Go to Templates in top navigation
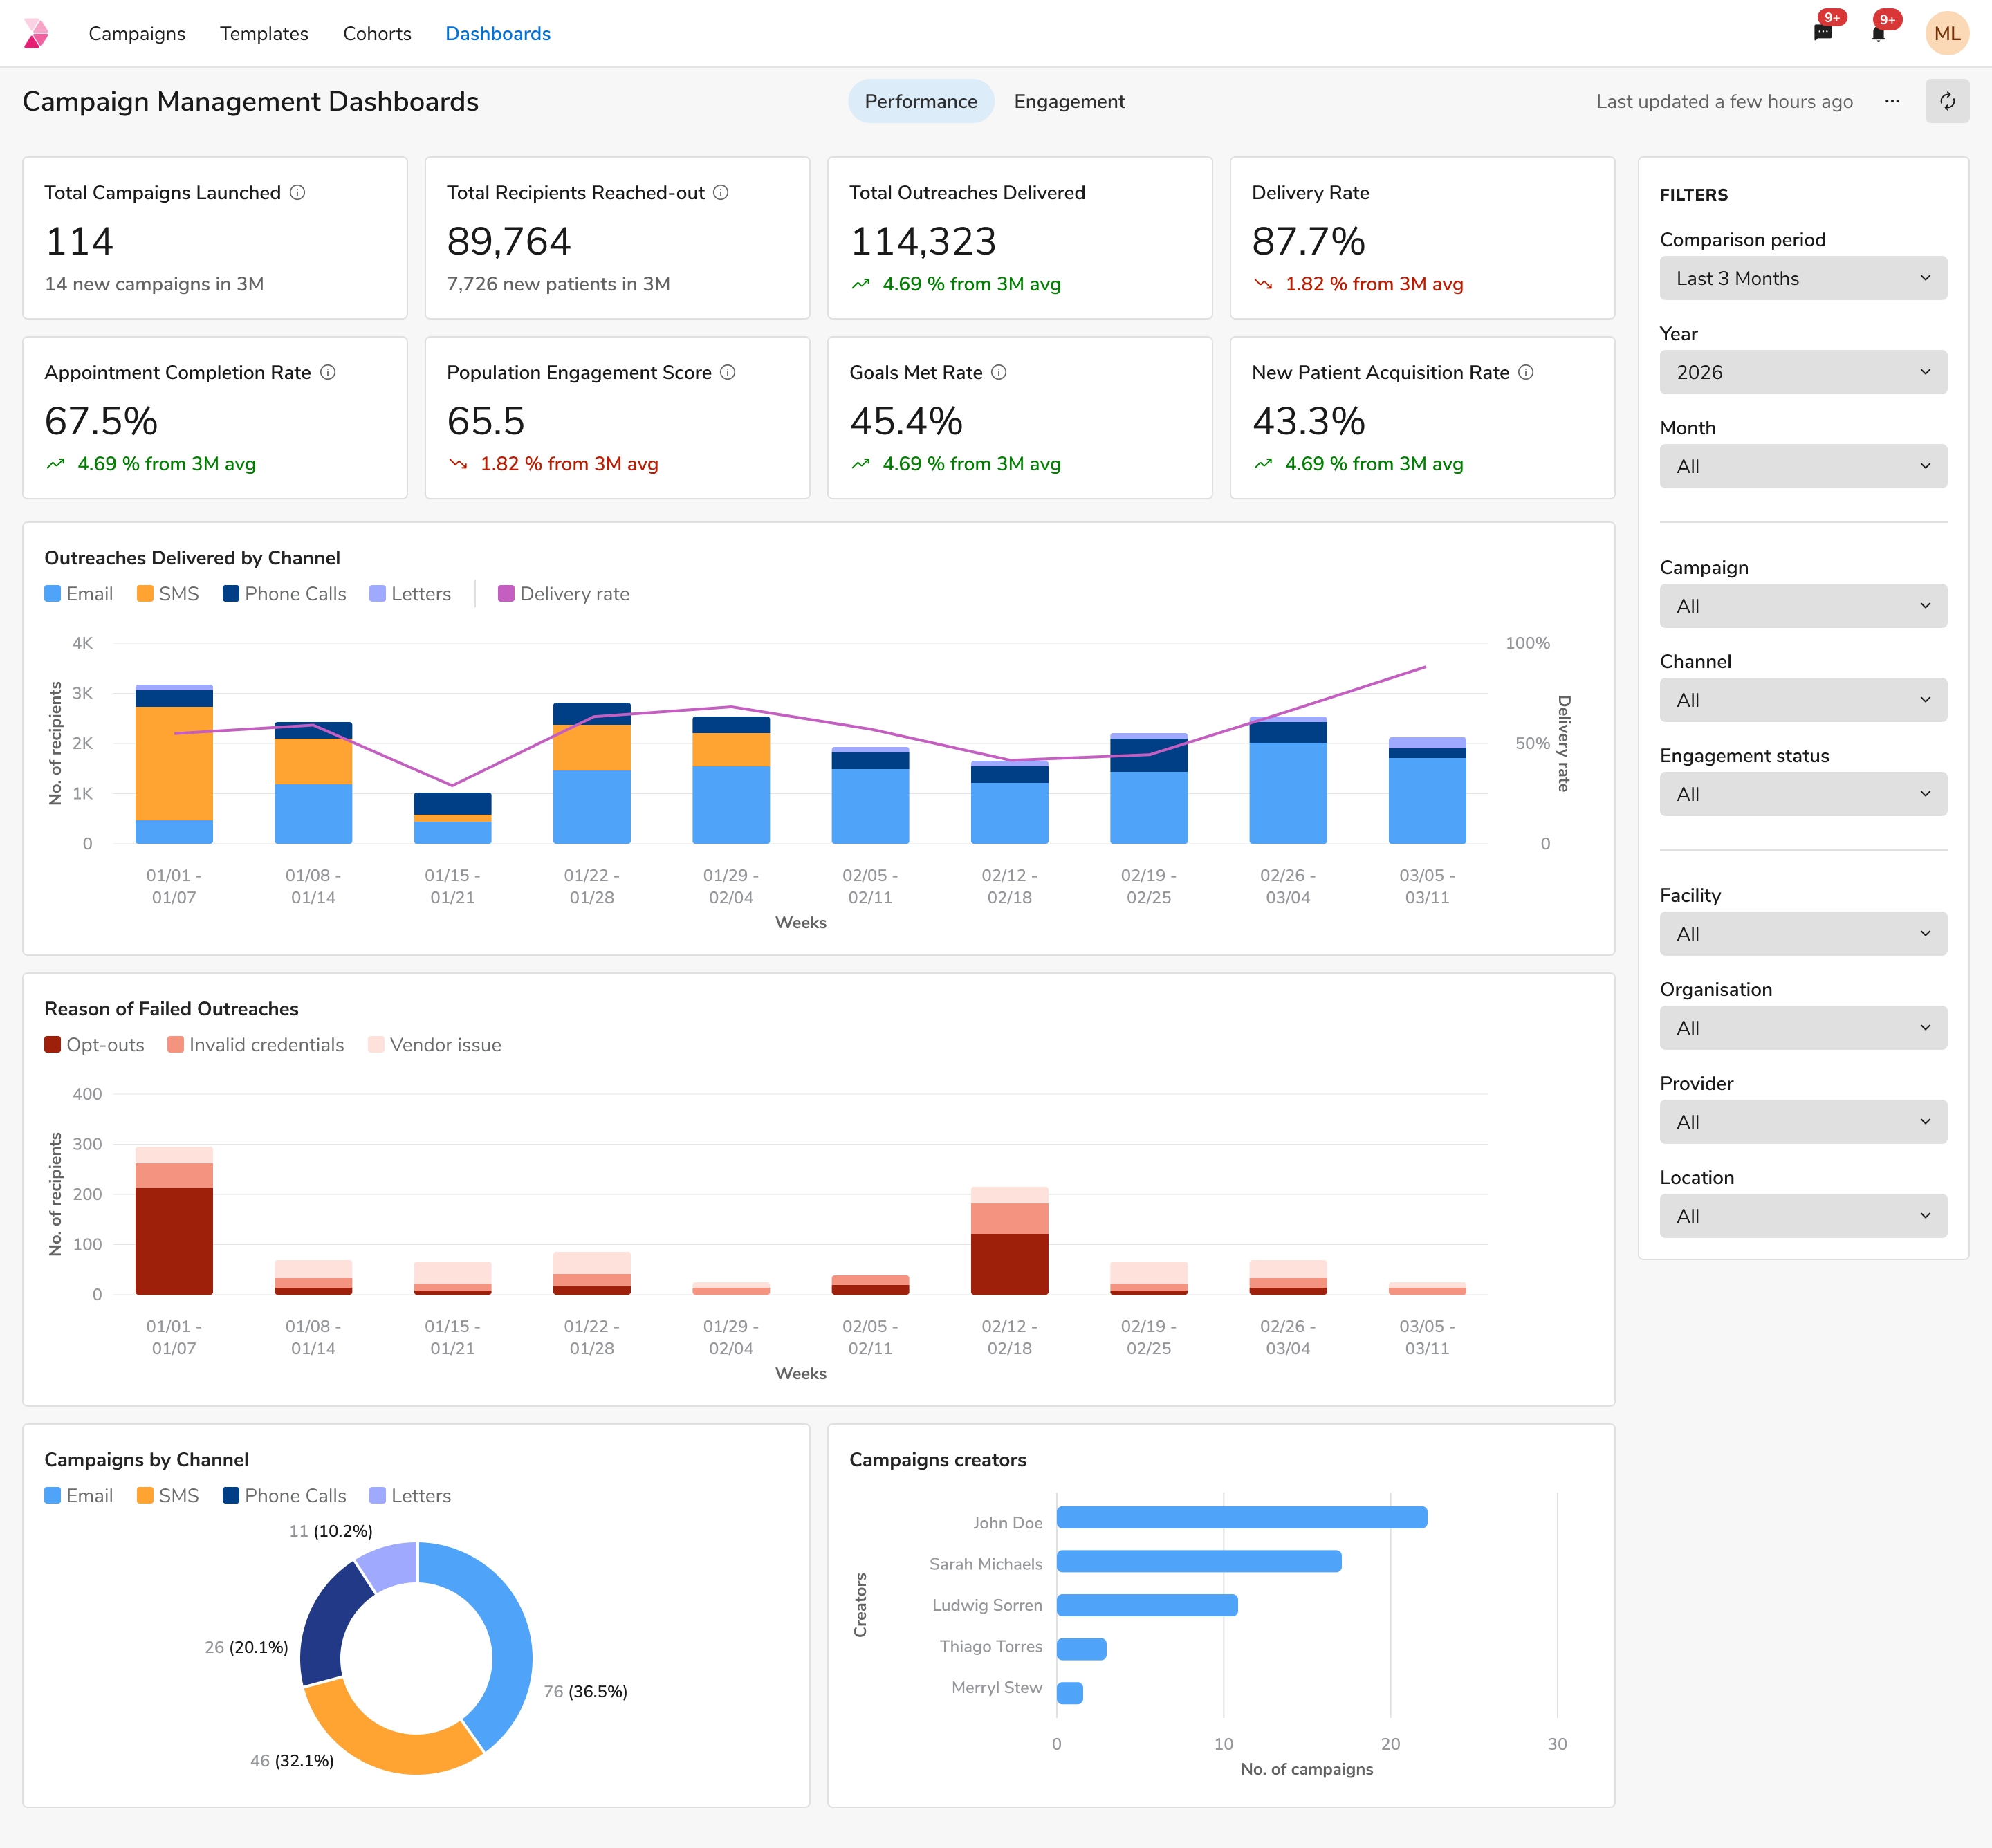Image resolution: width=1992 pixels, height=1848 pixels. tap(264, 33)
